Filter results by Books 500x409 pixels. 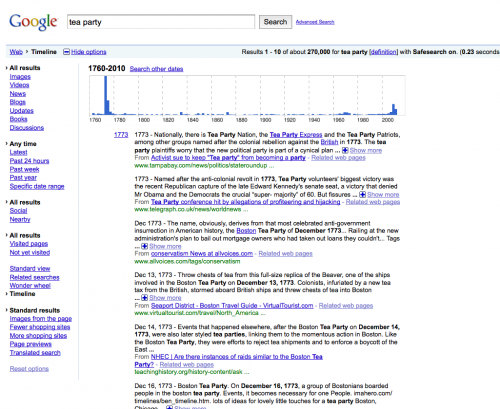point(18,119)
